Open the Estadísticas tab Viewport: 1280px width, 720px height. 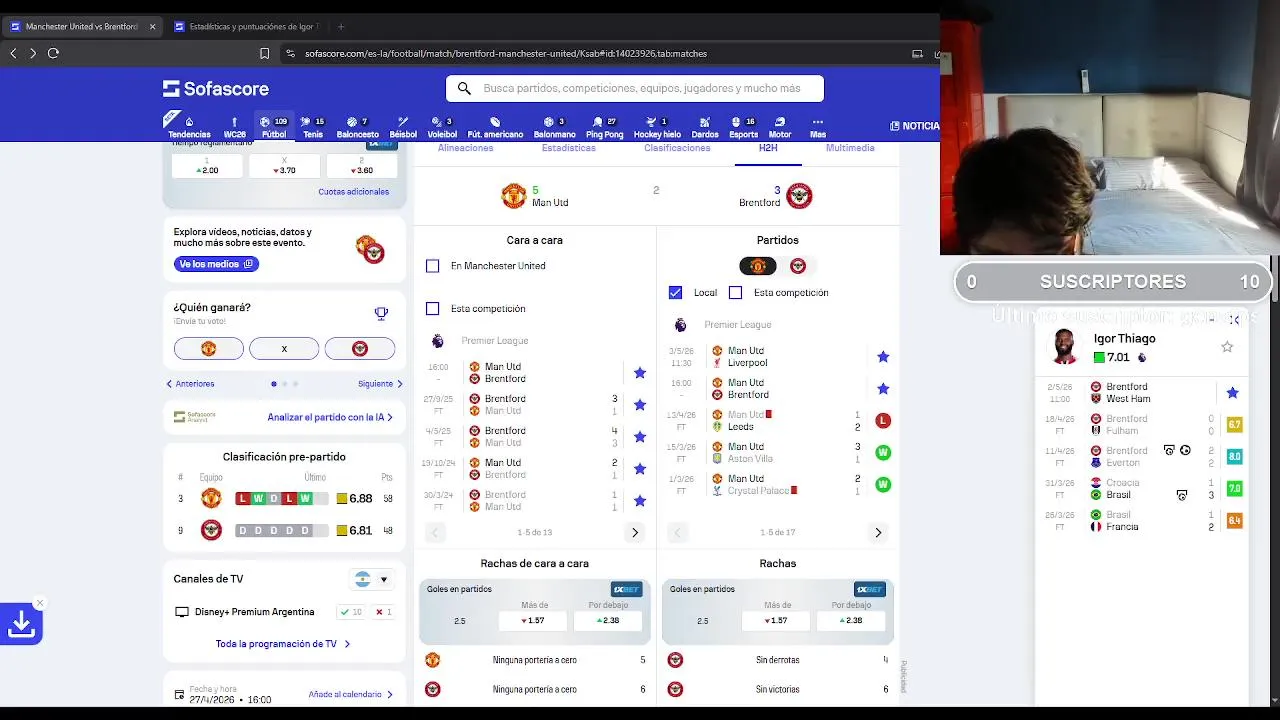pos(569,149)
